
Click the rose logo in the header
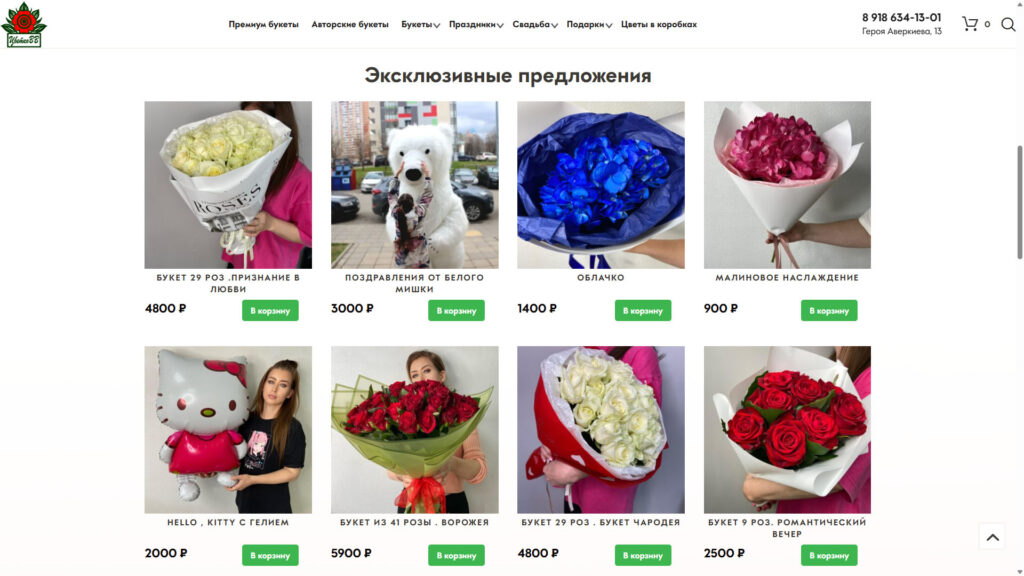(24, 25)
